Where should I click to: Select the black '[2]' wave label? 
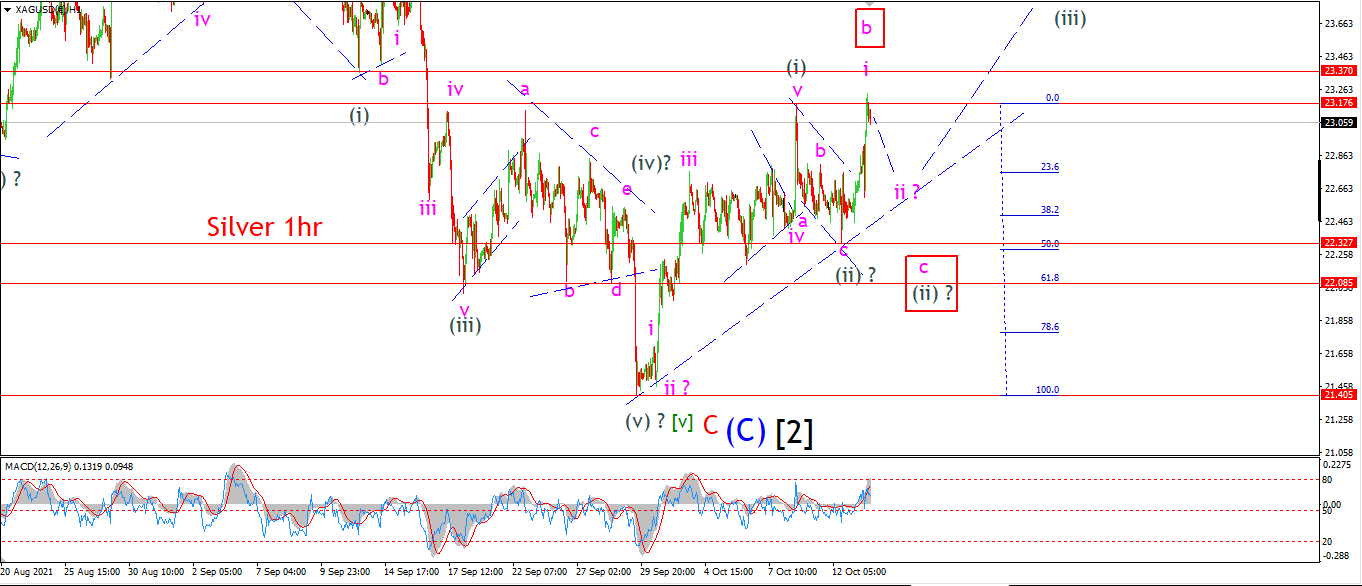(x=794, y=431)
